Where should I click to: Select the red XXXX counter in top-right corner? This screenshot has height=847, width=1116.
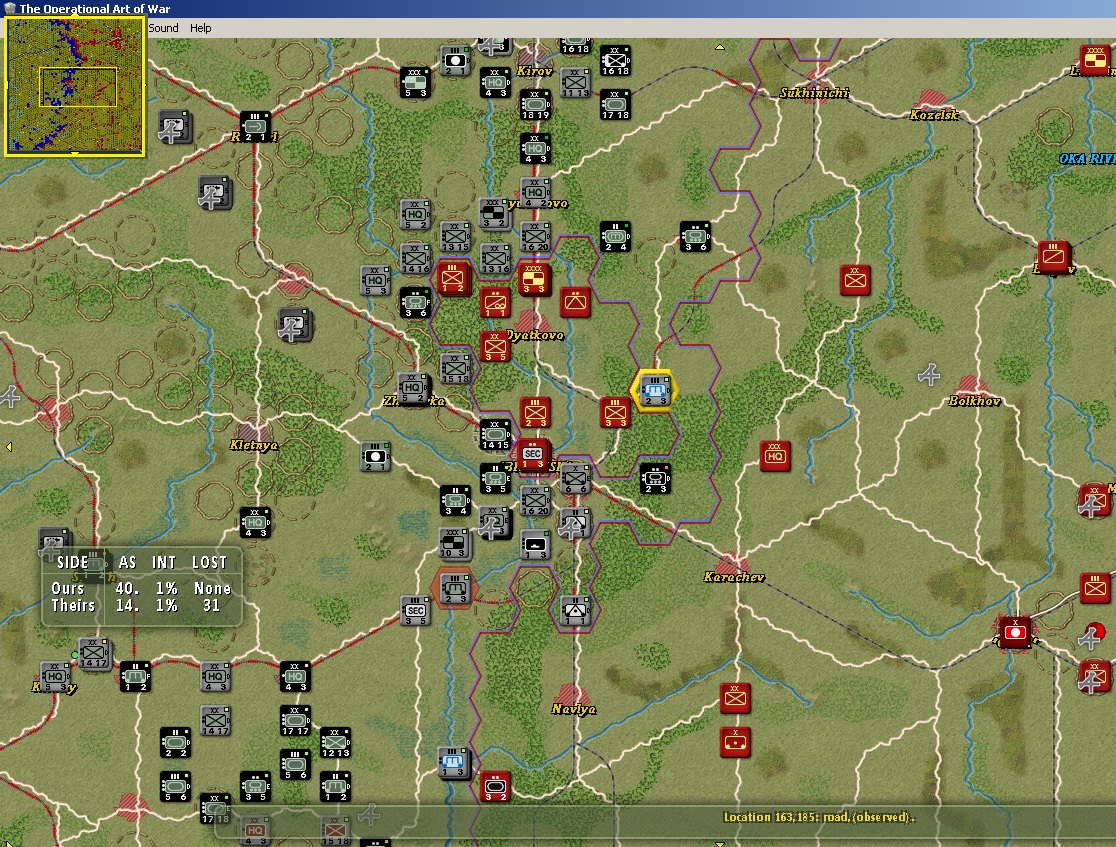point(1095,61)
